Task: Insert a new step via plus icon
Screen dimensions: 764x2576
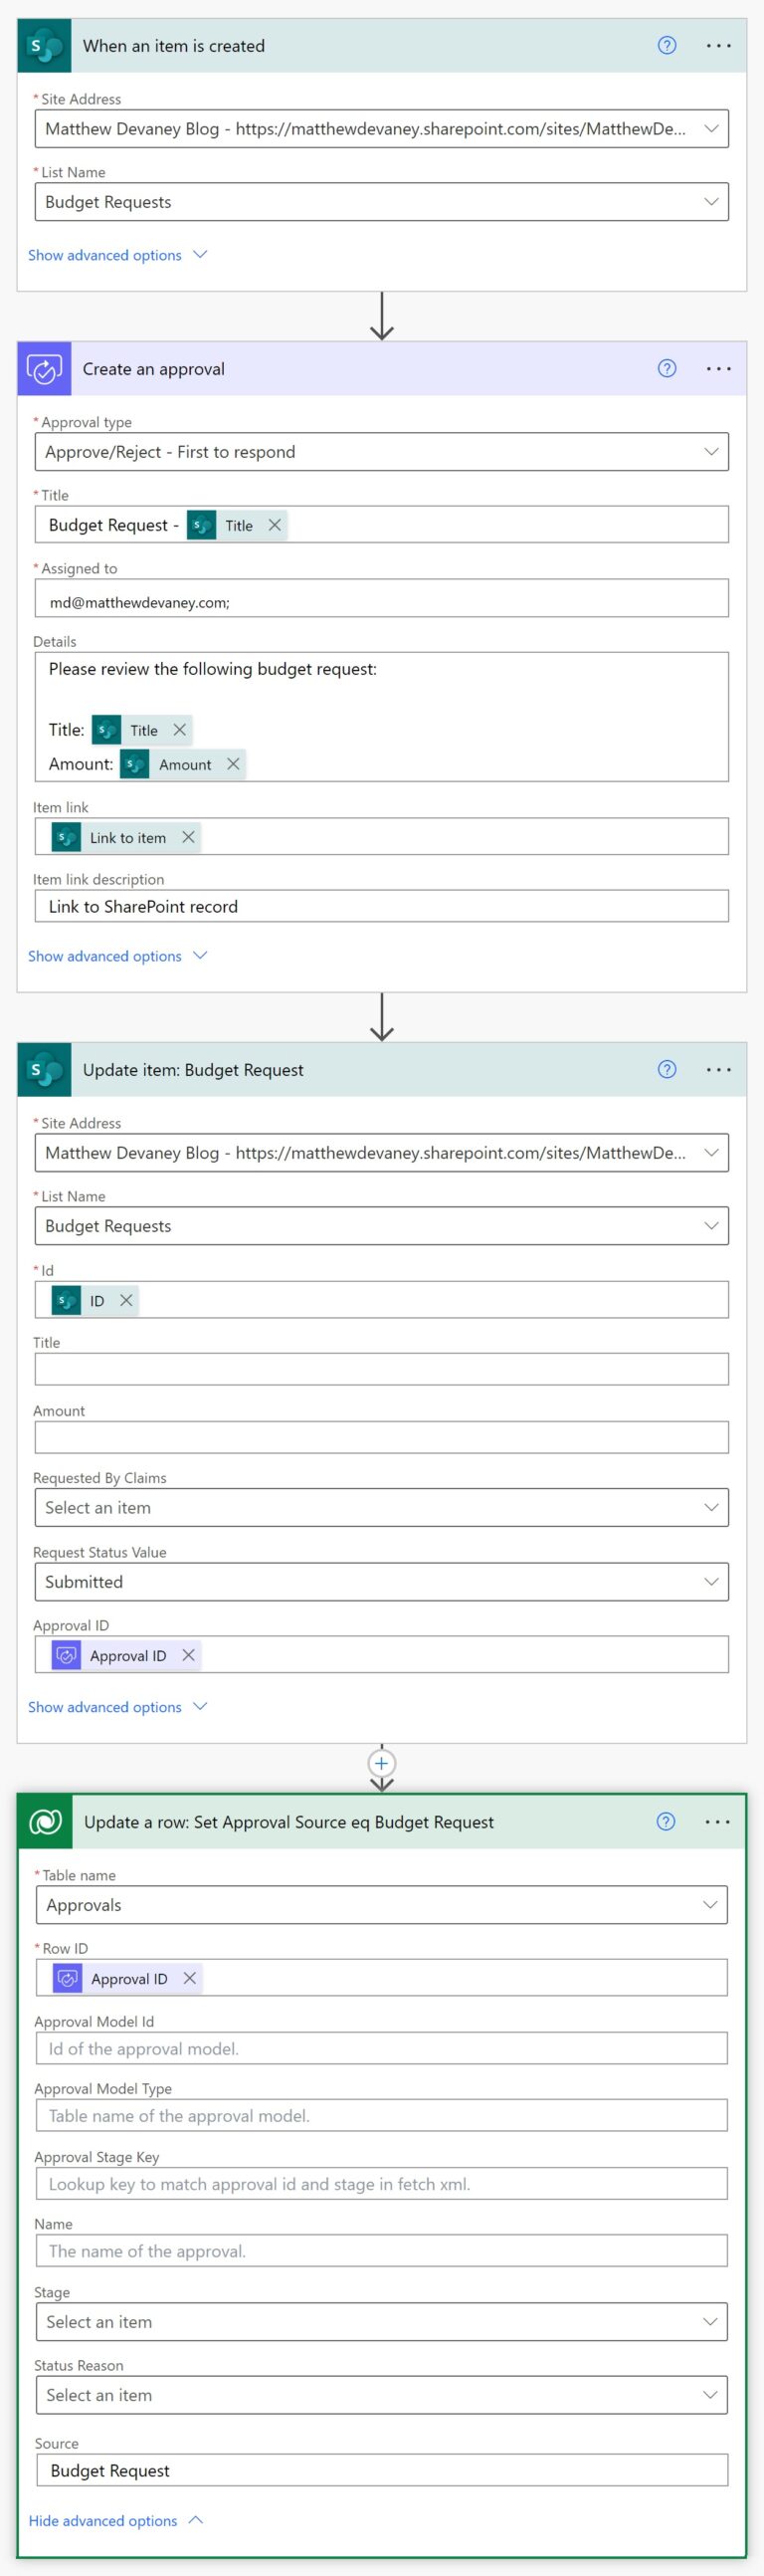Action: (381, 1763)
